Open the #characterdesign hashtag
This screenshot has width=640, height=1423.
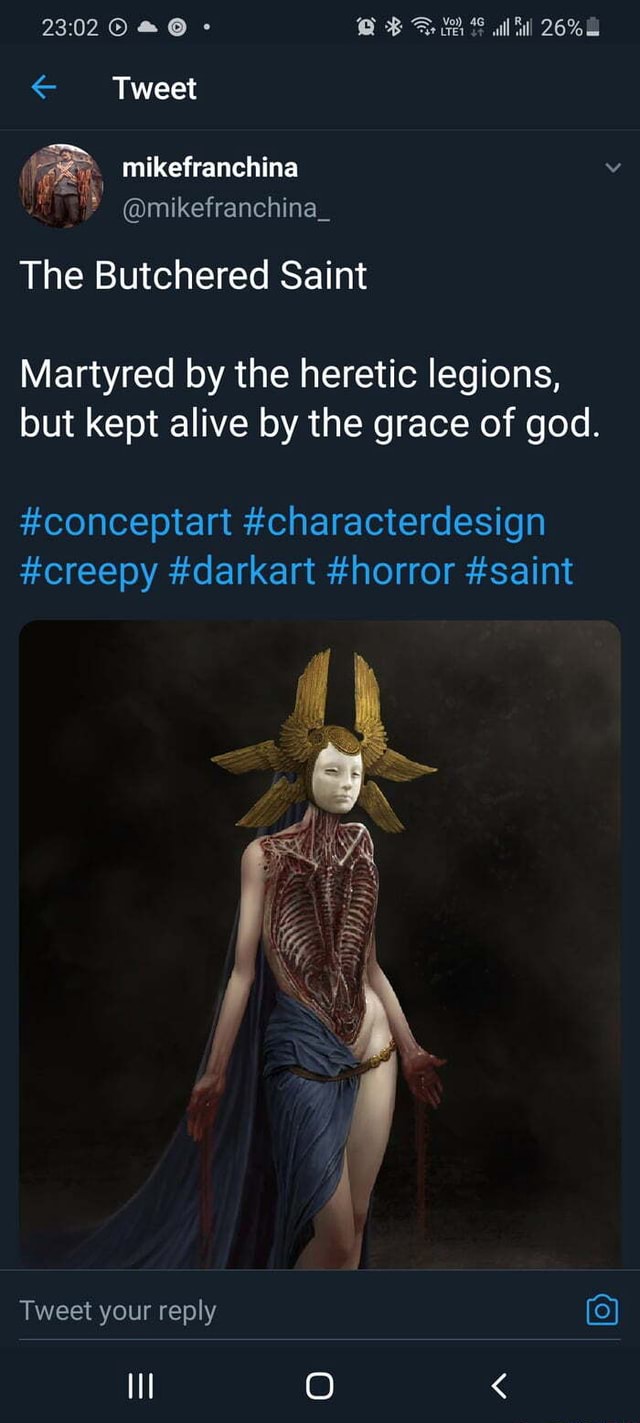point(393,521)
